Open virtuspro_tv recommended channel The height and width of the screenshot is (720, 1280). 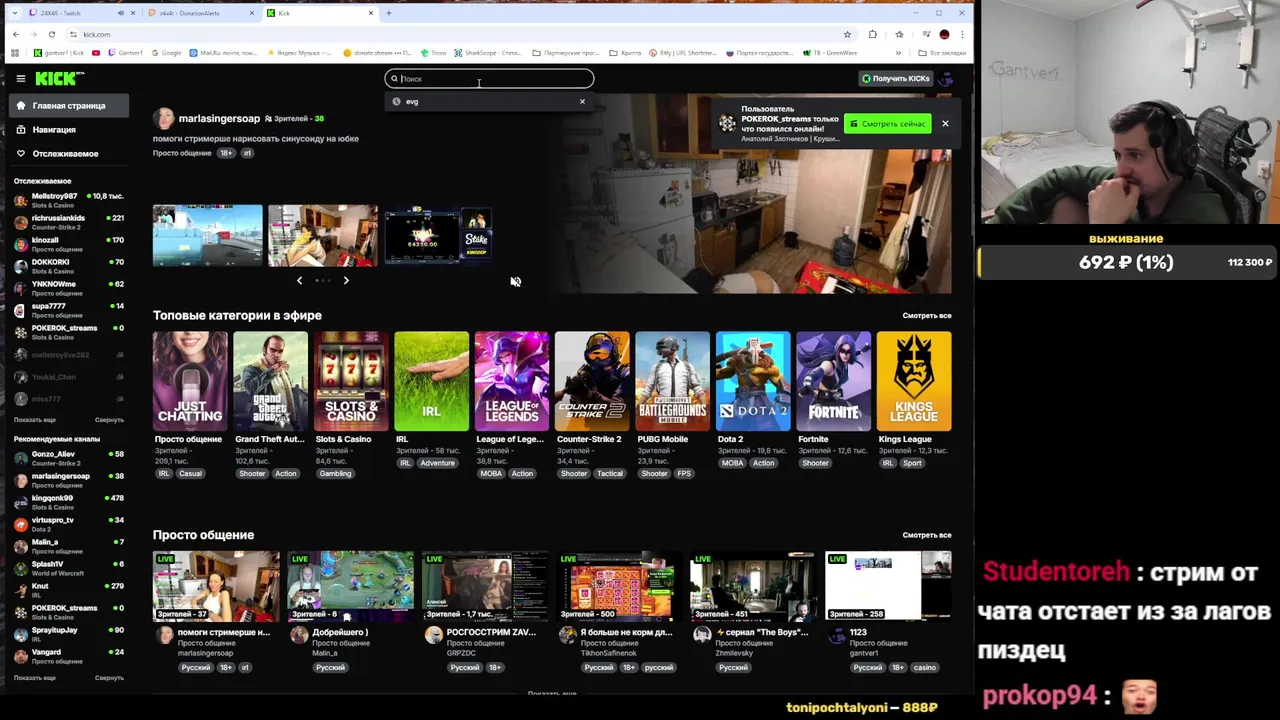(68, 524)
